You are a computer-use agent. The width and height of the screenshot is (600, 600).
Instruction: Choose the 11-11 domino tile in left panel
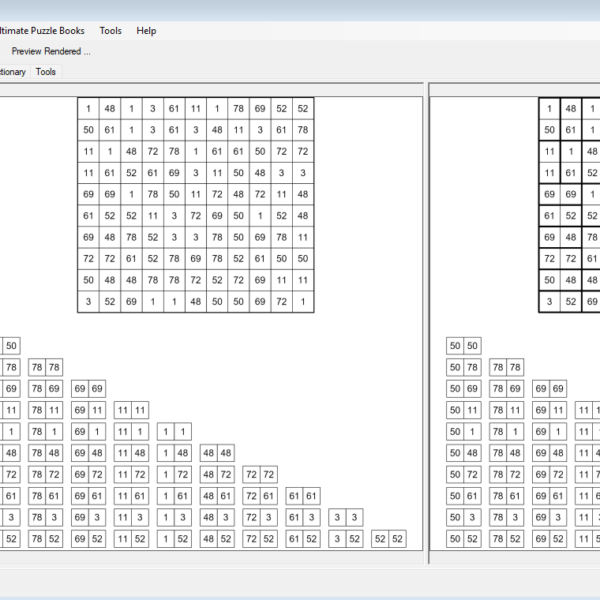click(x=131, y=410)
